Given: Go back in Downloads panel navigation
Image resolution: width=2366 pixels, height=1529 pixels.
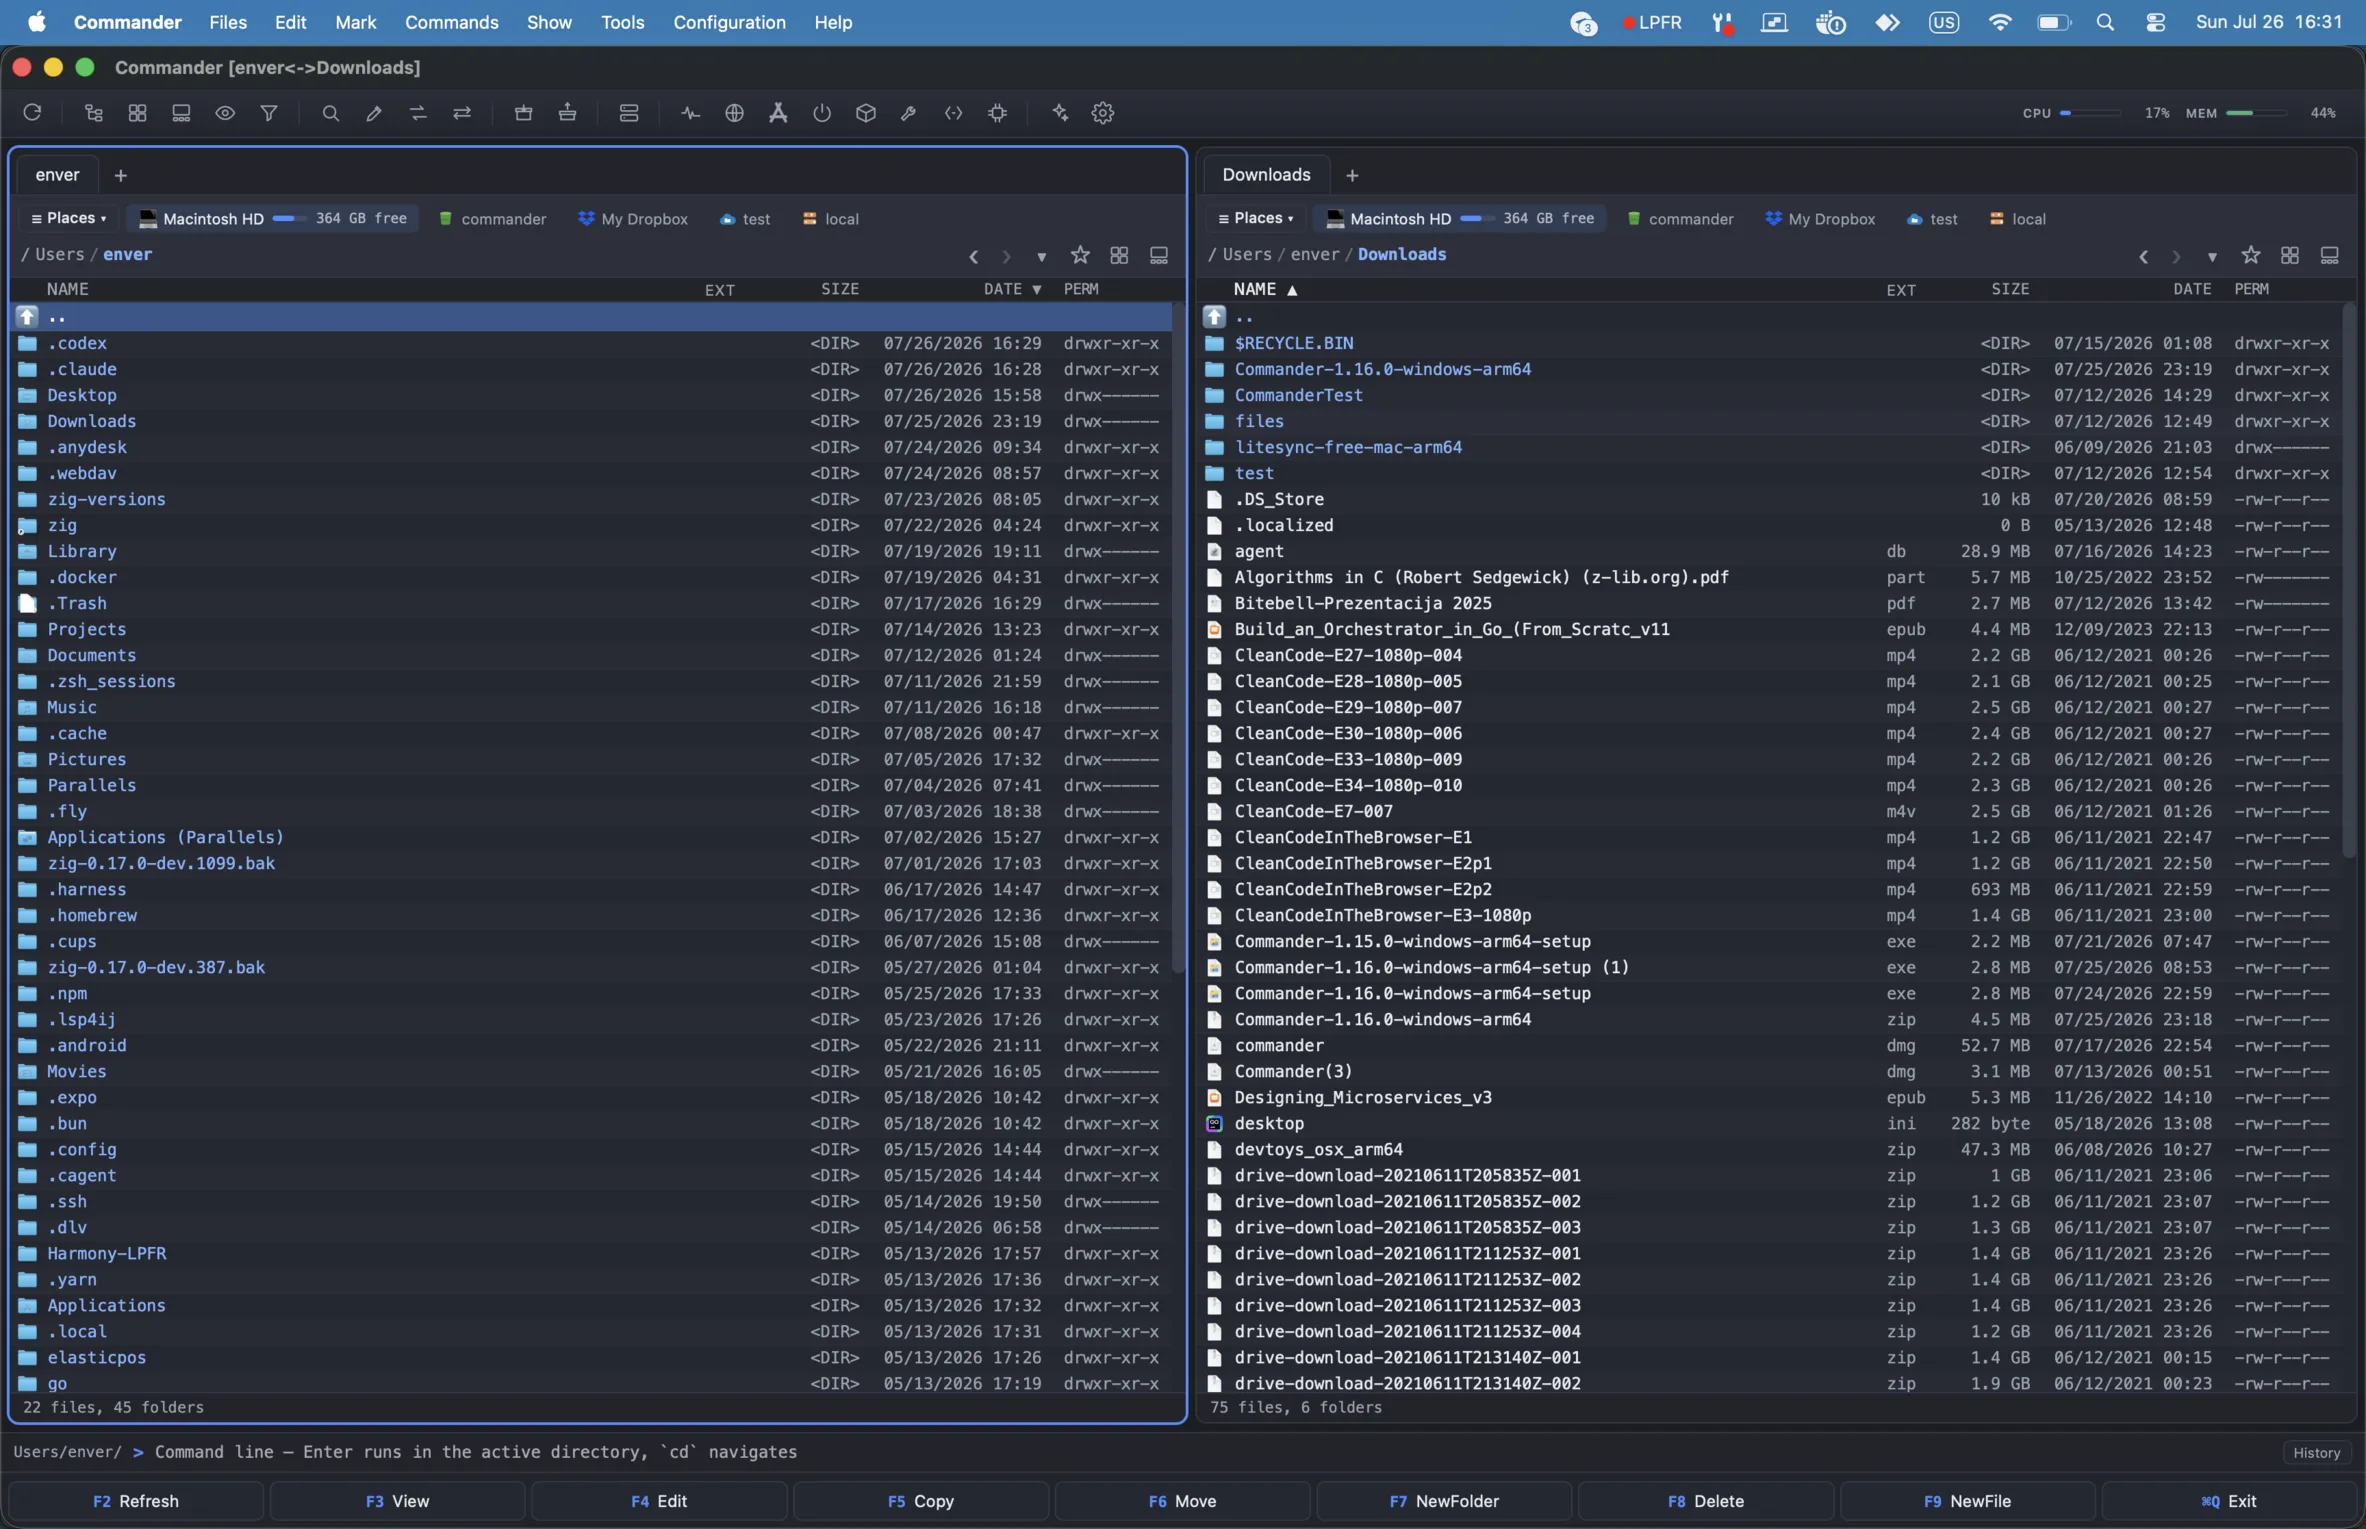Looking at the screenshot, I should tap(2143, 257).
